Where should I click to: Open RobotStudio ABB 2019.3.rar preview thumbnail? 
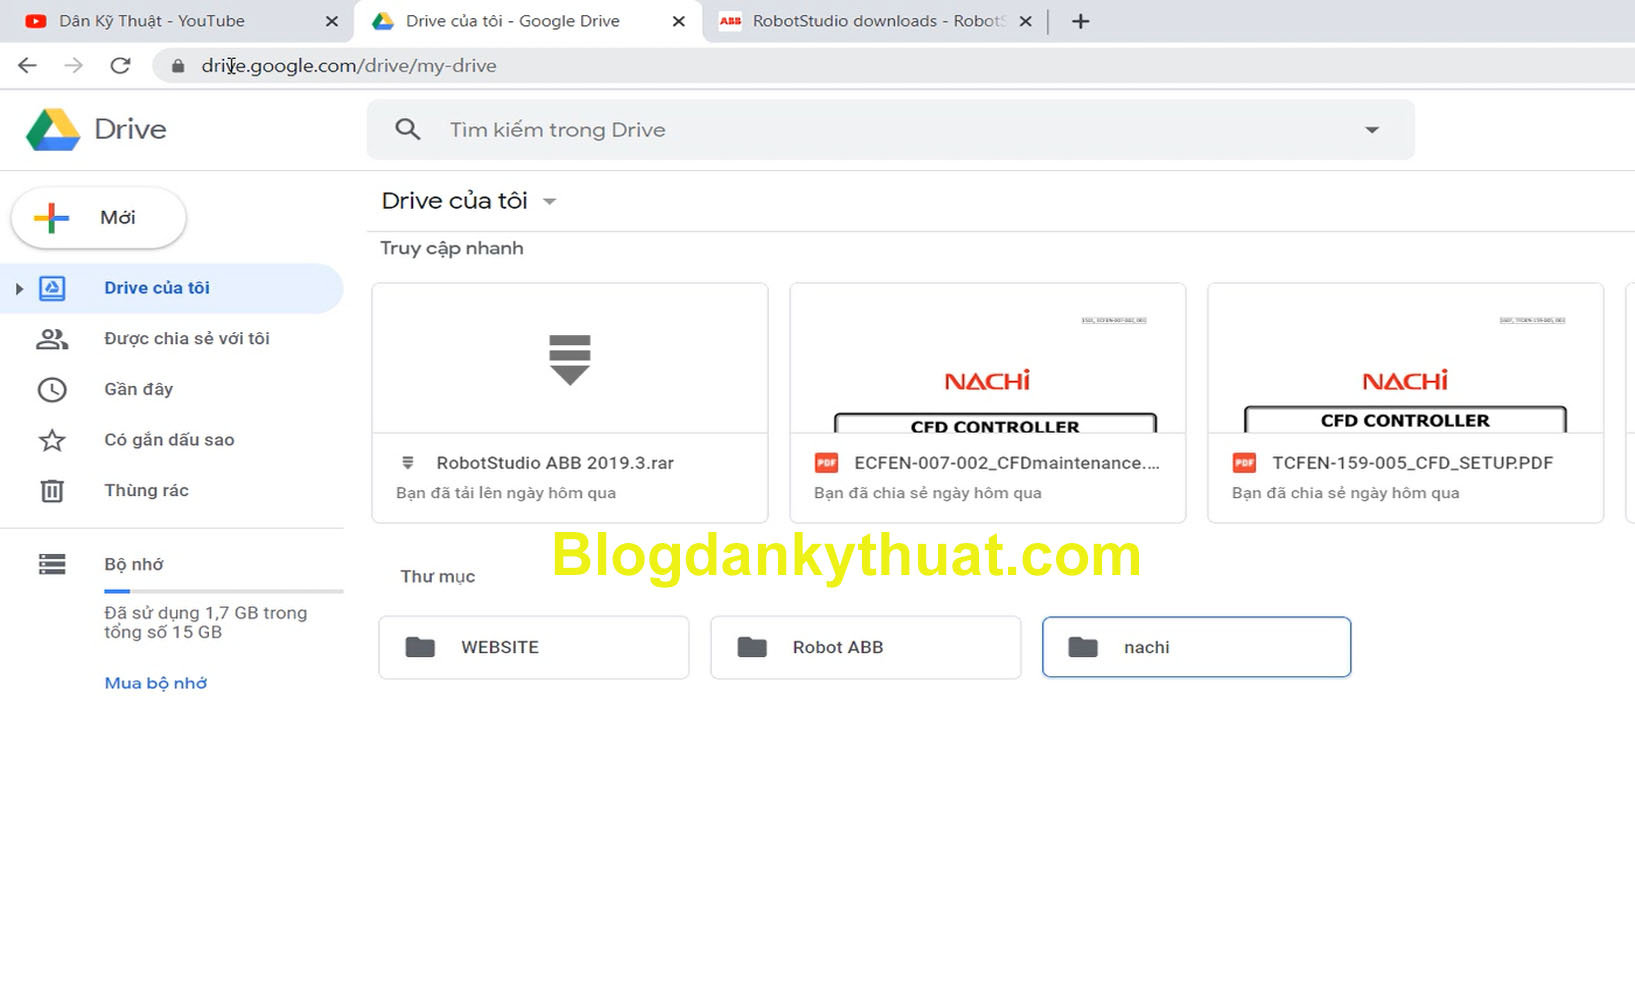(x=570, y=358)
